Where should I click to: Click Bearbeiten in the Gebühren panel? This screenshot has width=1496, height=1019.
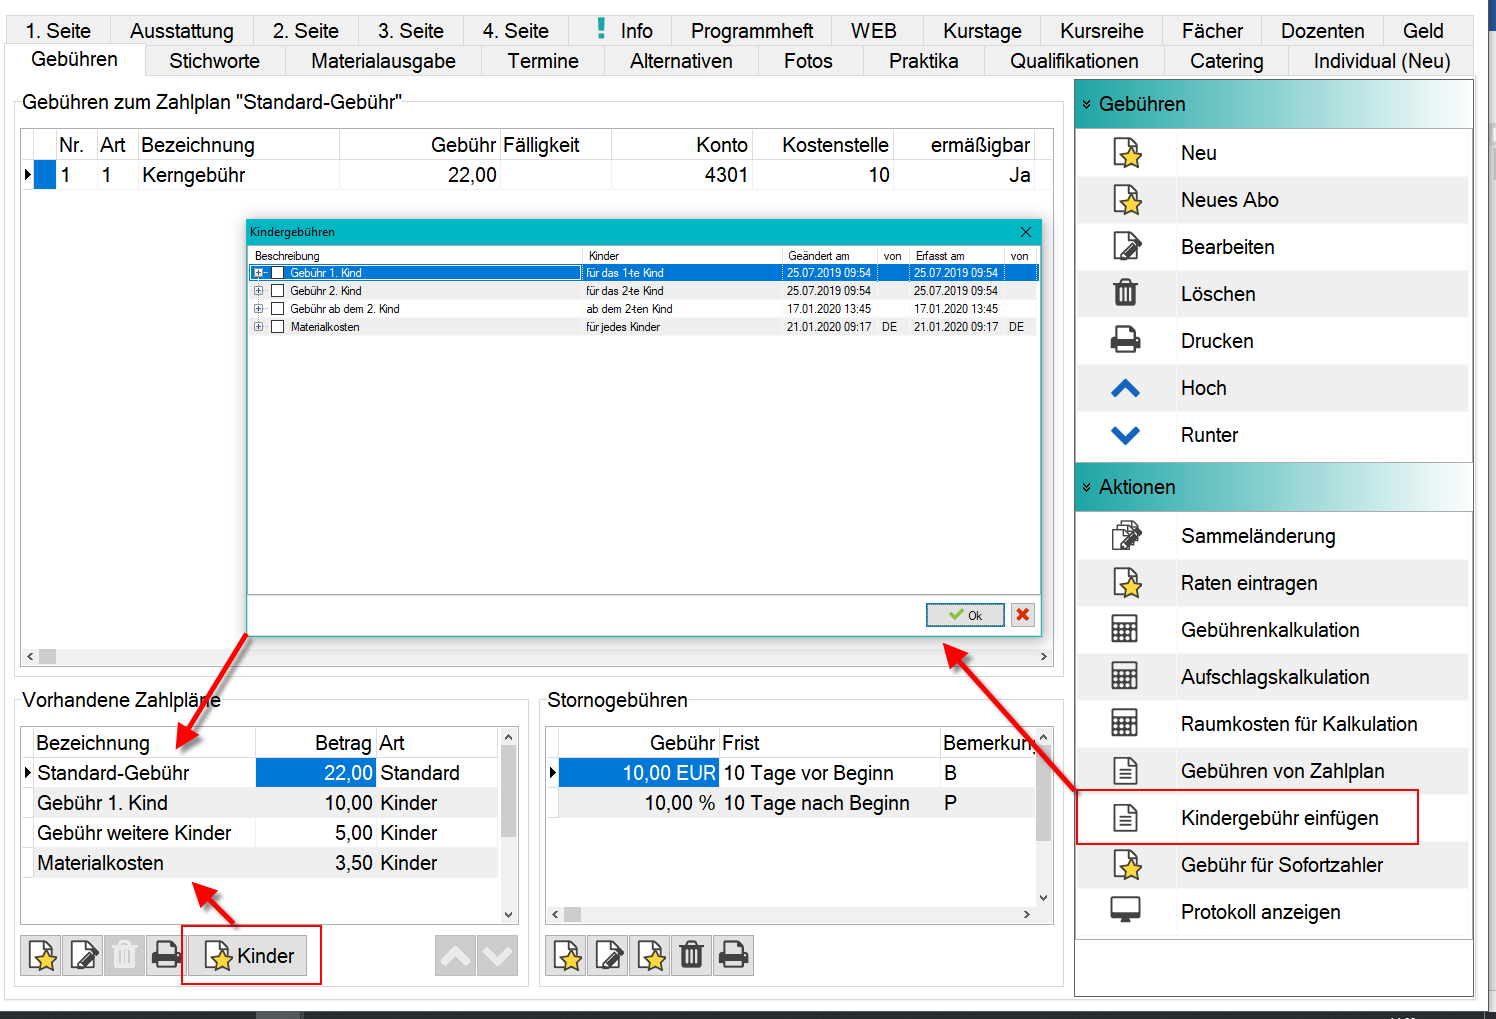pos(1272,247)
